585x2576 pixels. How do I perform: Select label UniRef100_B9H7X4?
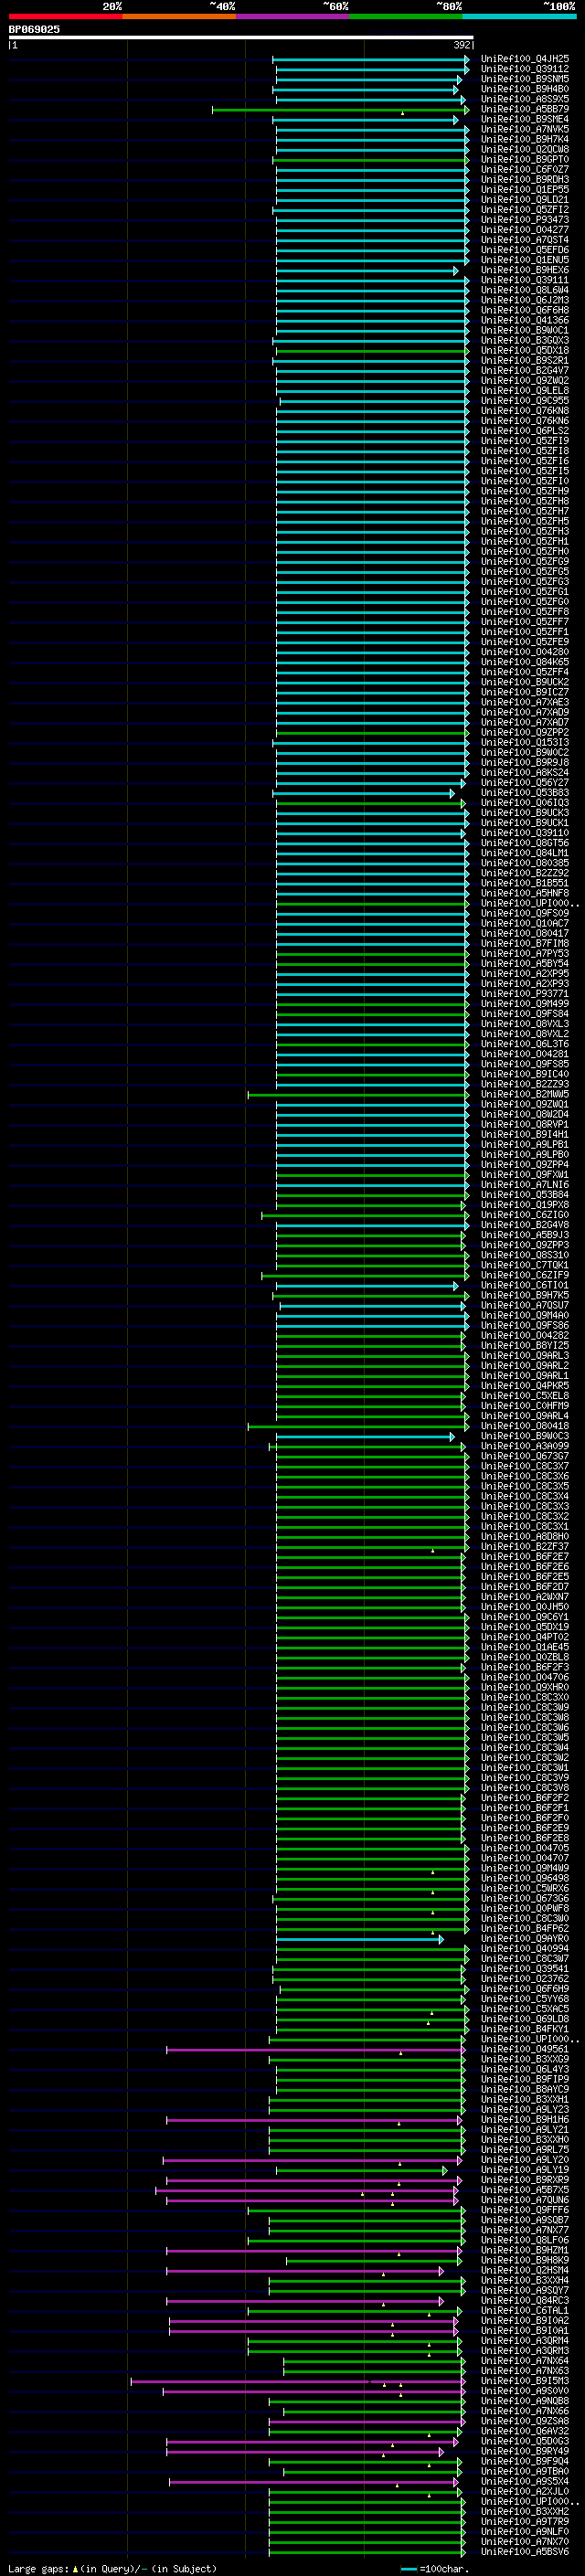tap(525, 139)
